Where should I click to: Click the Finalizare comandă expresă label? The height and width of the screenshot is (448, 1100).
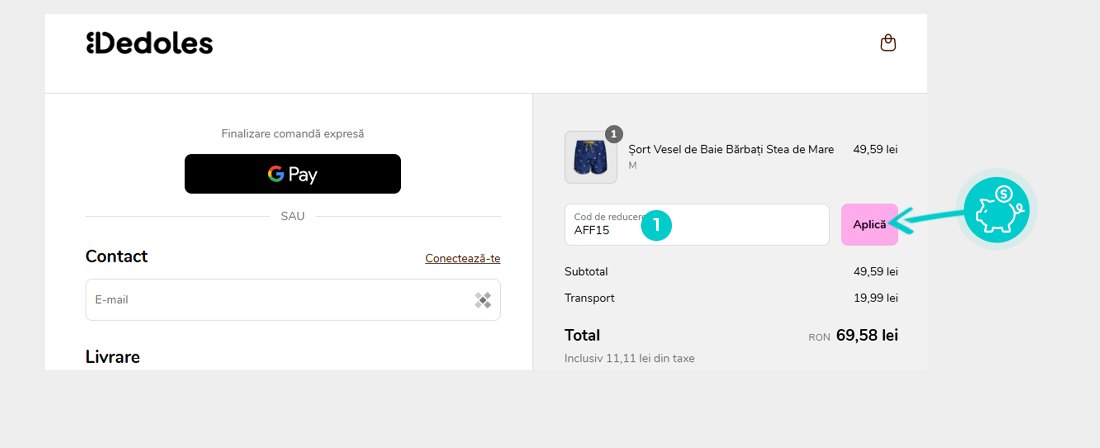(x=292, y=134)
